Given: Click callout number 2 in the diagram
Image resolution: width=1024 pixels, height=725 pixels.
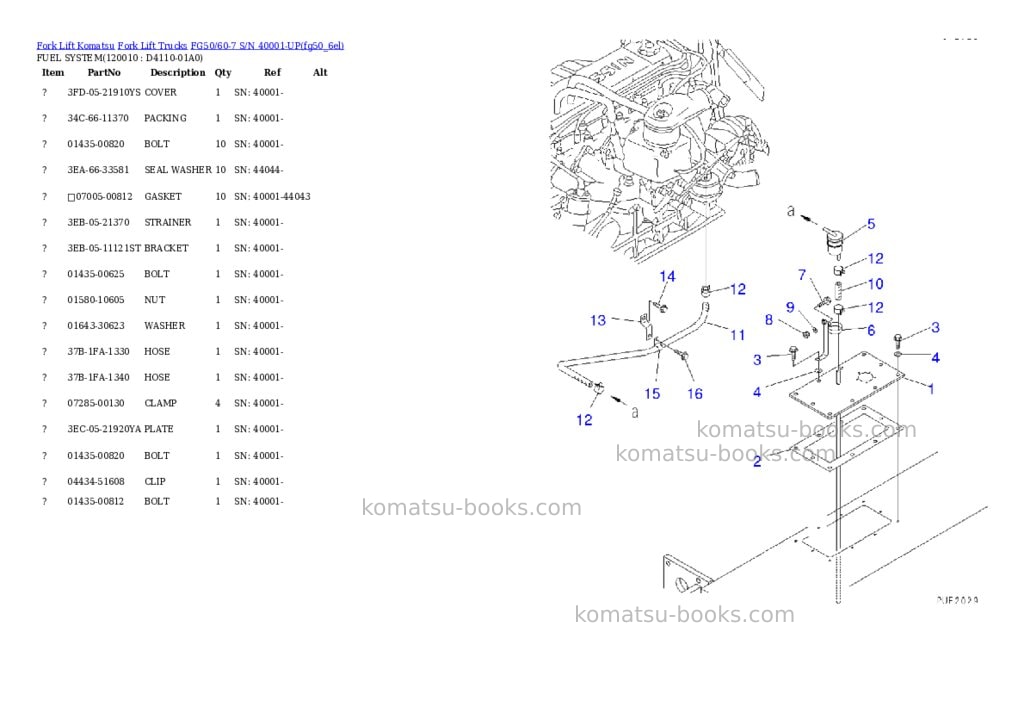Looking at the screenshot, I should [x=758, y=462].
